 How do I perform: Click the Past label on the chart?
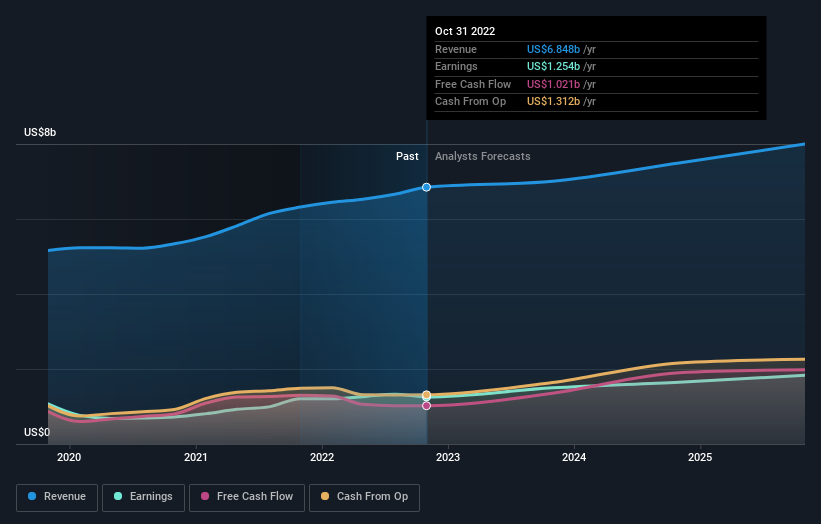click(x=407, y=157)
